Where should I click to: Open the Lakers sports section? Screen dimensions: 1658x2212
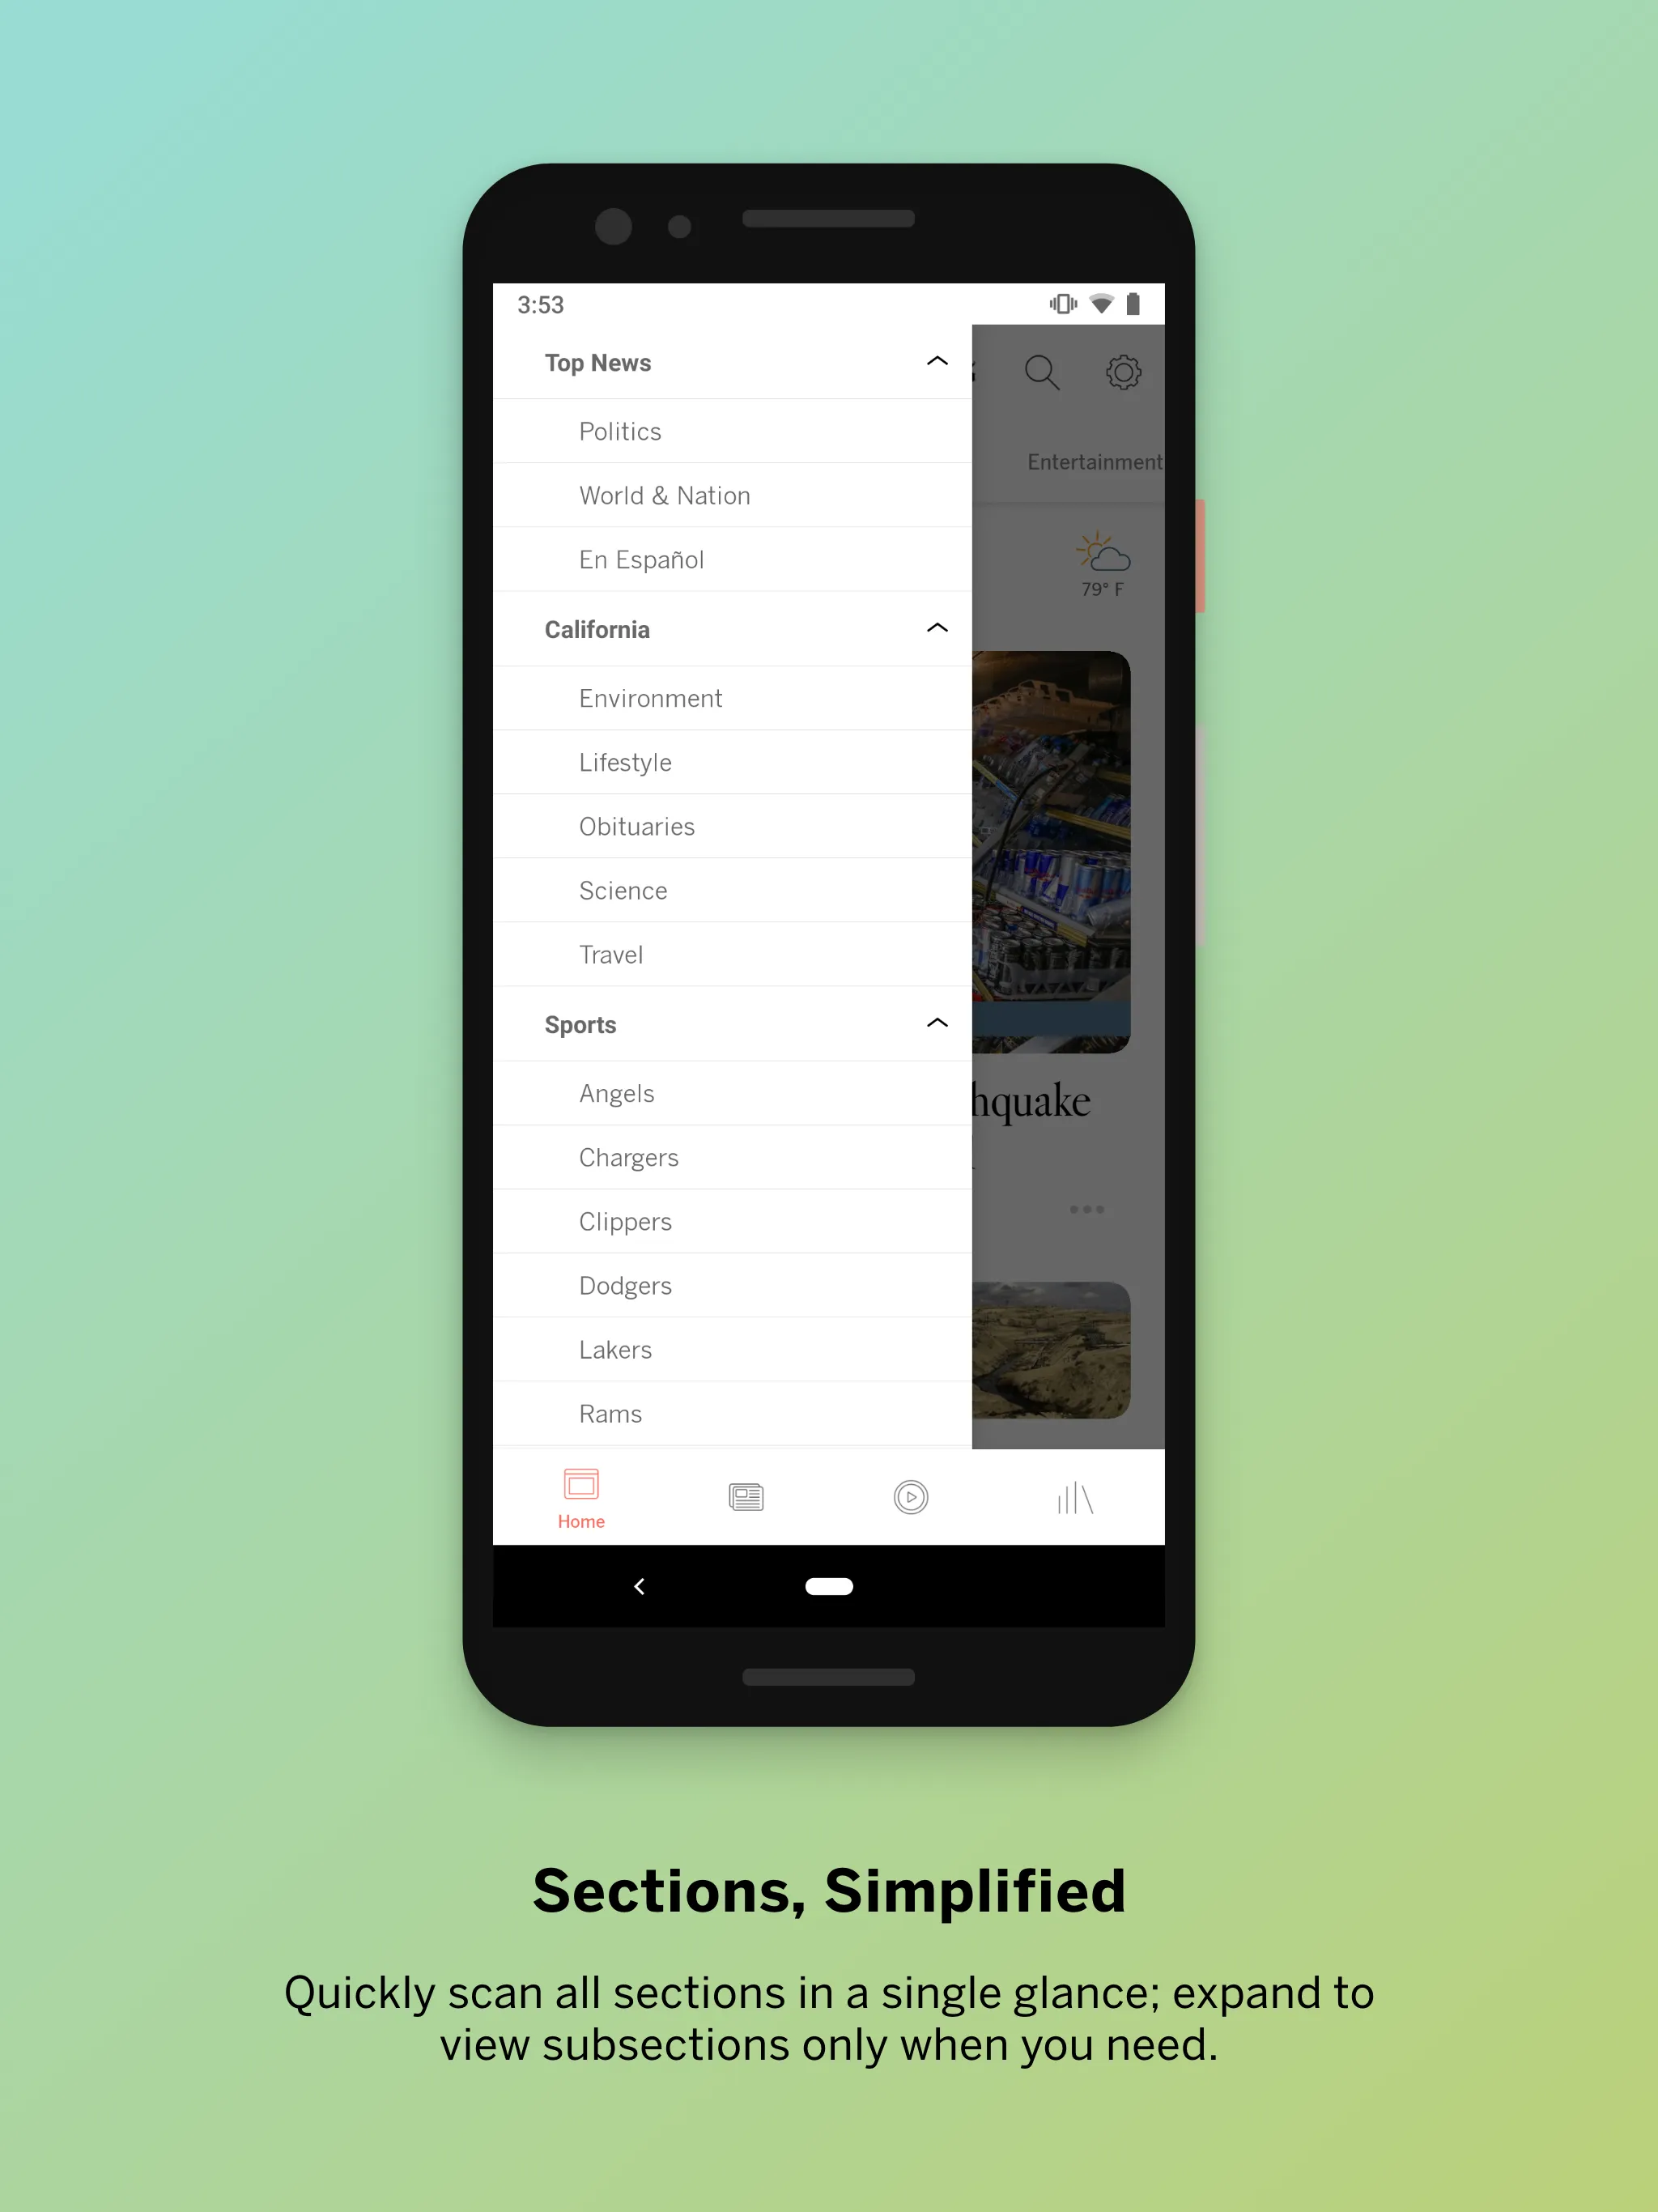pyautogui.click(x=614, y=1350)
